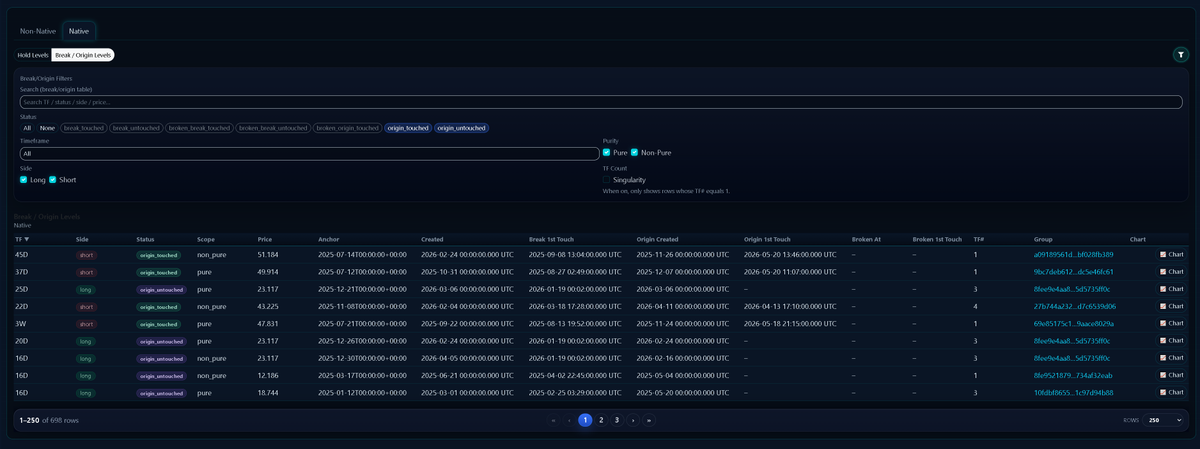This screenshot has height=449, width=1200.
Task: Sort by the Origin 1st Touch header
Action: [x=767, y=239]
